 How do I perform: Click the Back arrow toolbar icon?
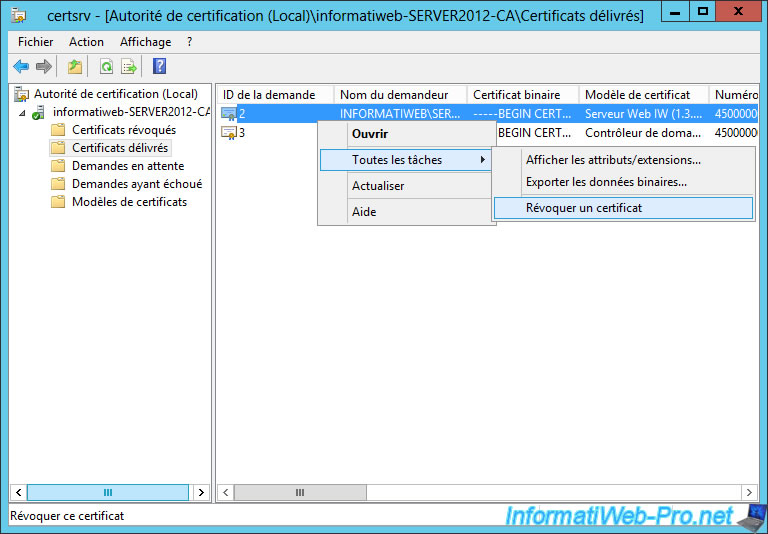(x=21, y=67)
